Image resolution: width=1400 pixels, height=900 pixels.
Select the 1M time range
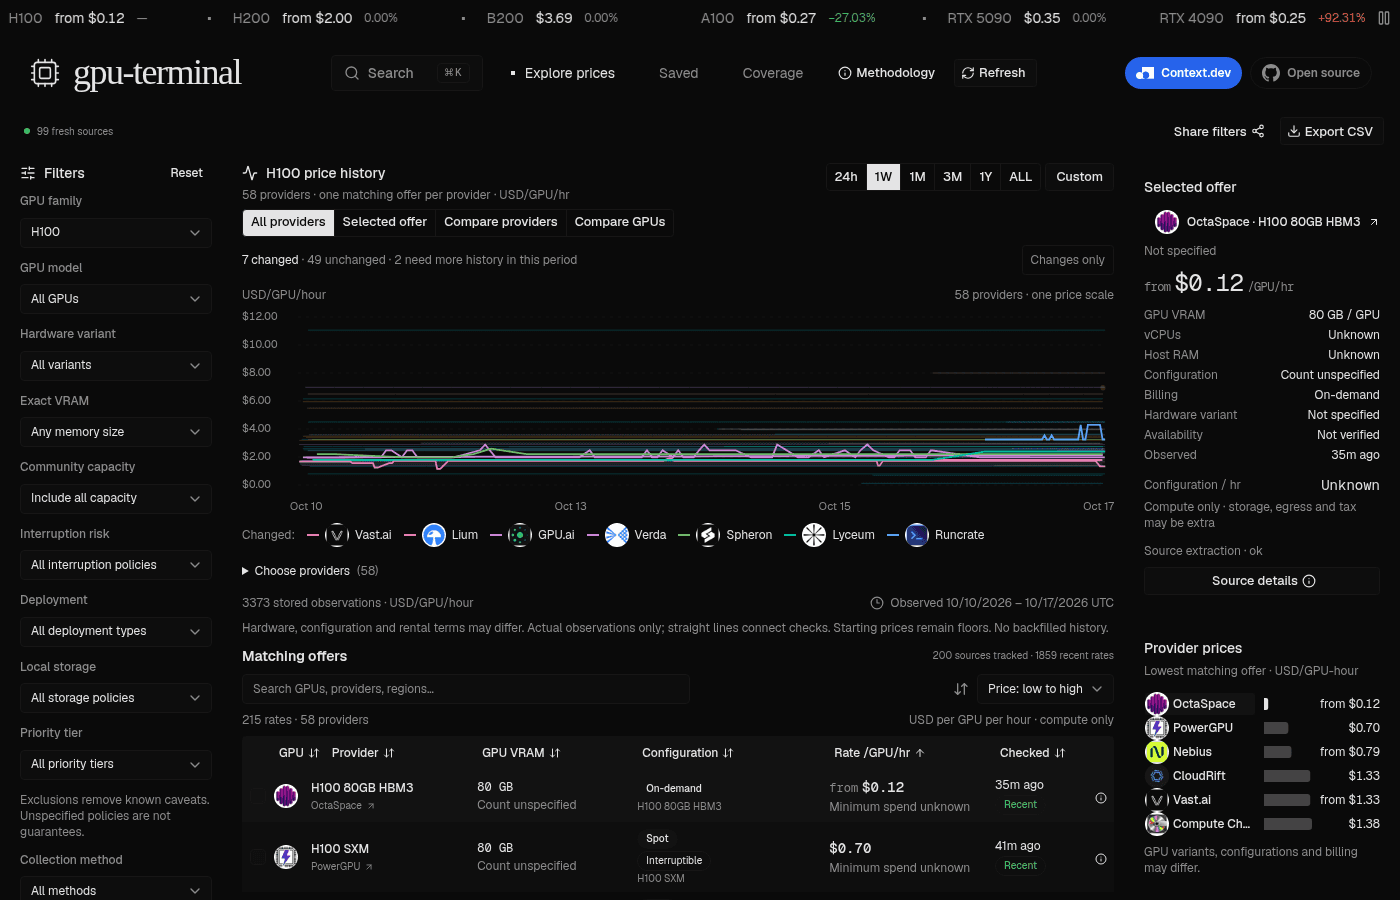pos(917,177)
